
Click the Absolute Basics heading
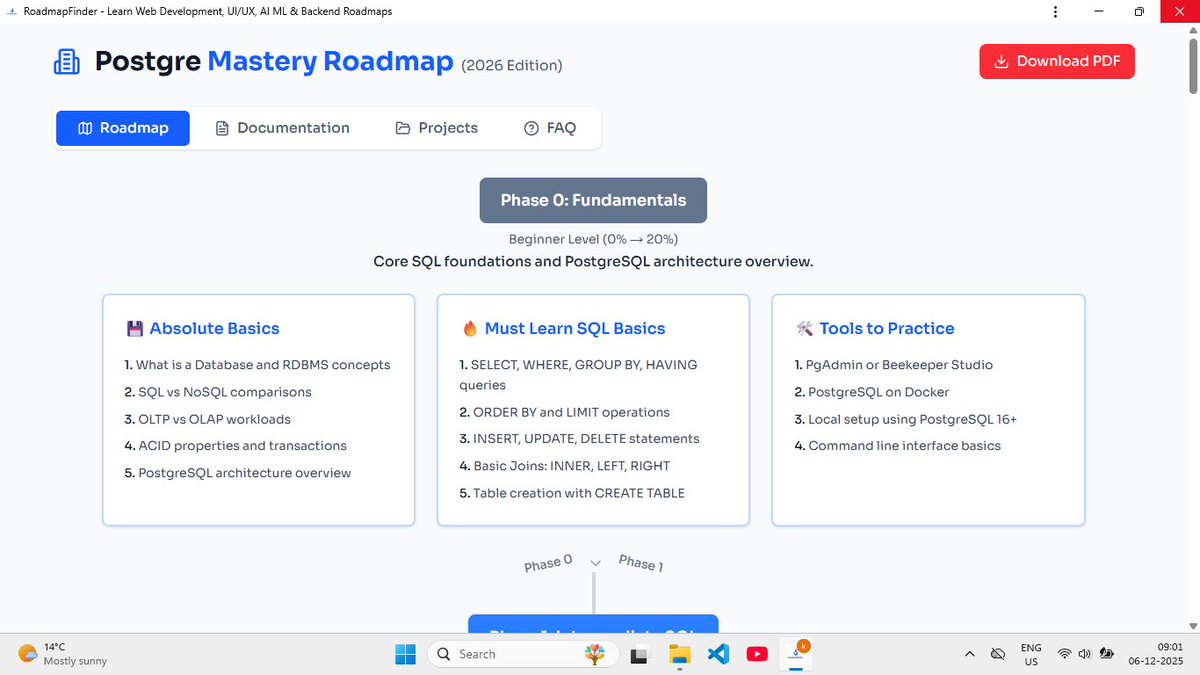click(214, 328)
